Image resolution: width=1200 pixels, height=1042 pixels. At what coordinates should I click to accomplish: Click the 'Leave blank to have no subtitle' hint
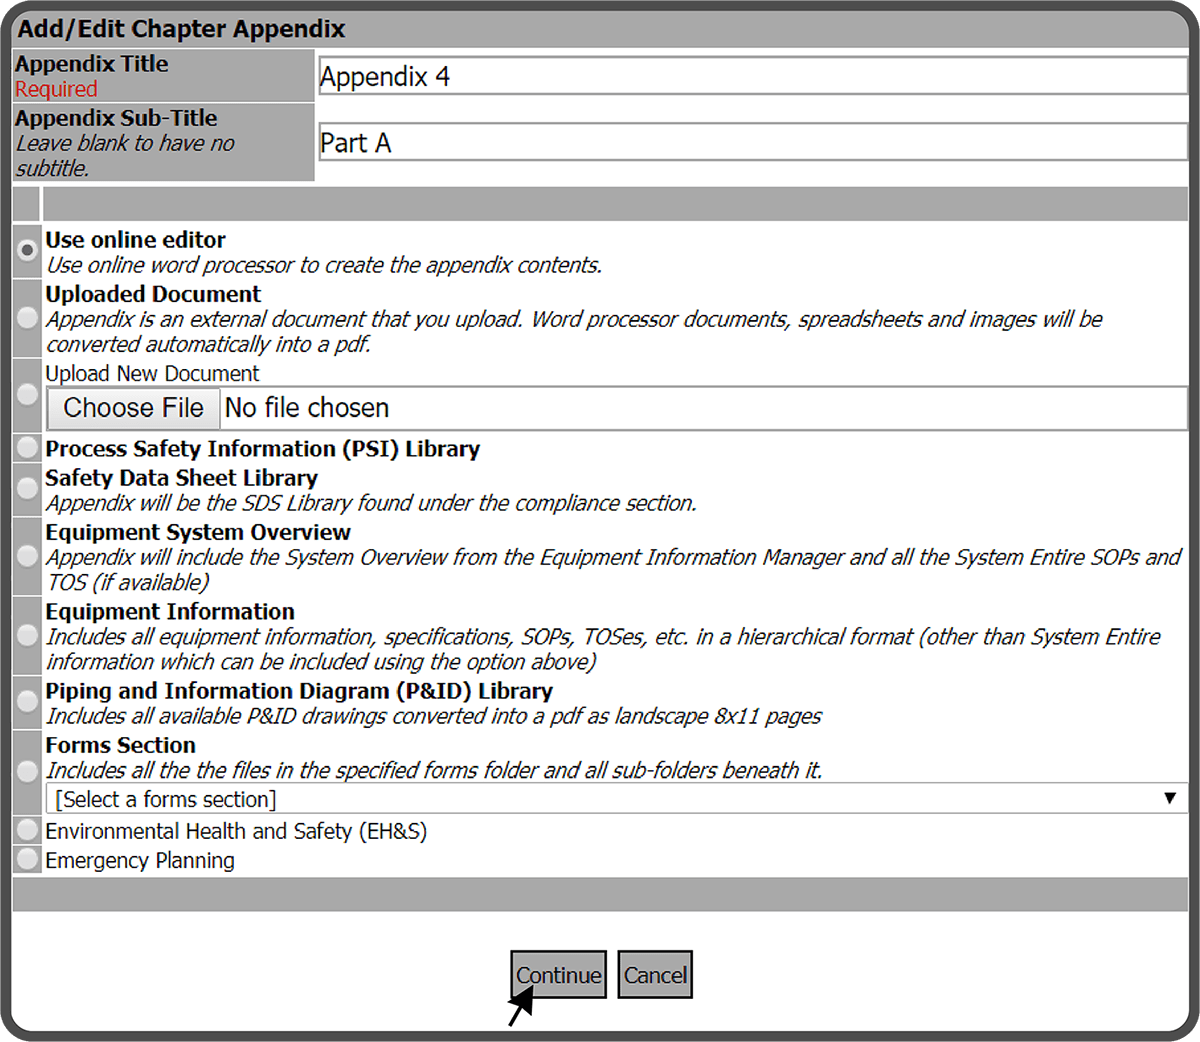tap(125, 156)
